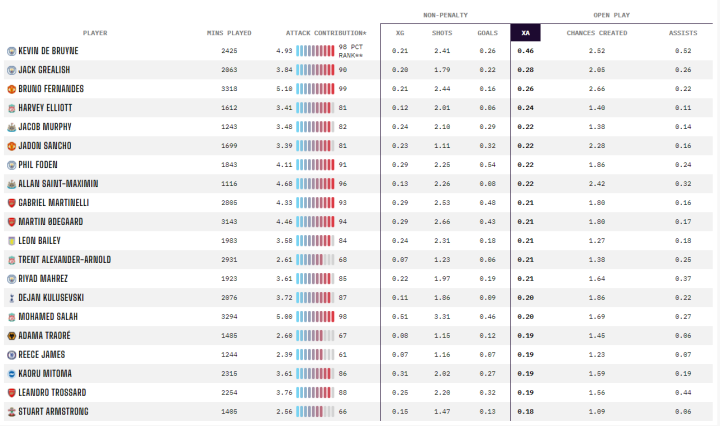
Task: Click the club badge next to Jacob Murphy
Action: point(11,127)
